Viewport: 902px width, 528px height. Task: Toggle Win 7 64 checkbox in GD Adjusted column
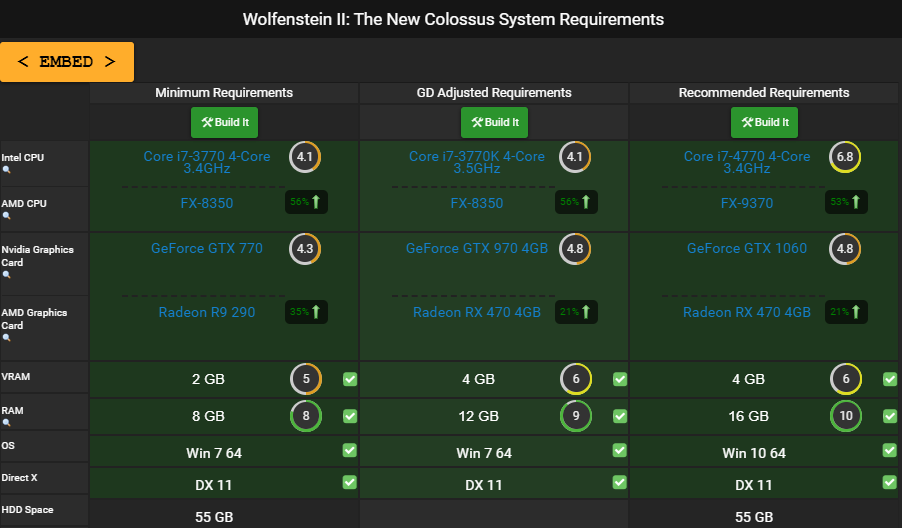click(x=620, y=450)
